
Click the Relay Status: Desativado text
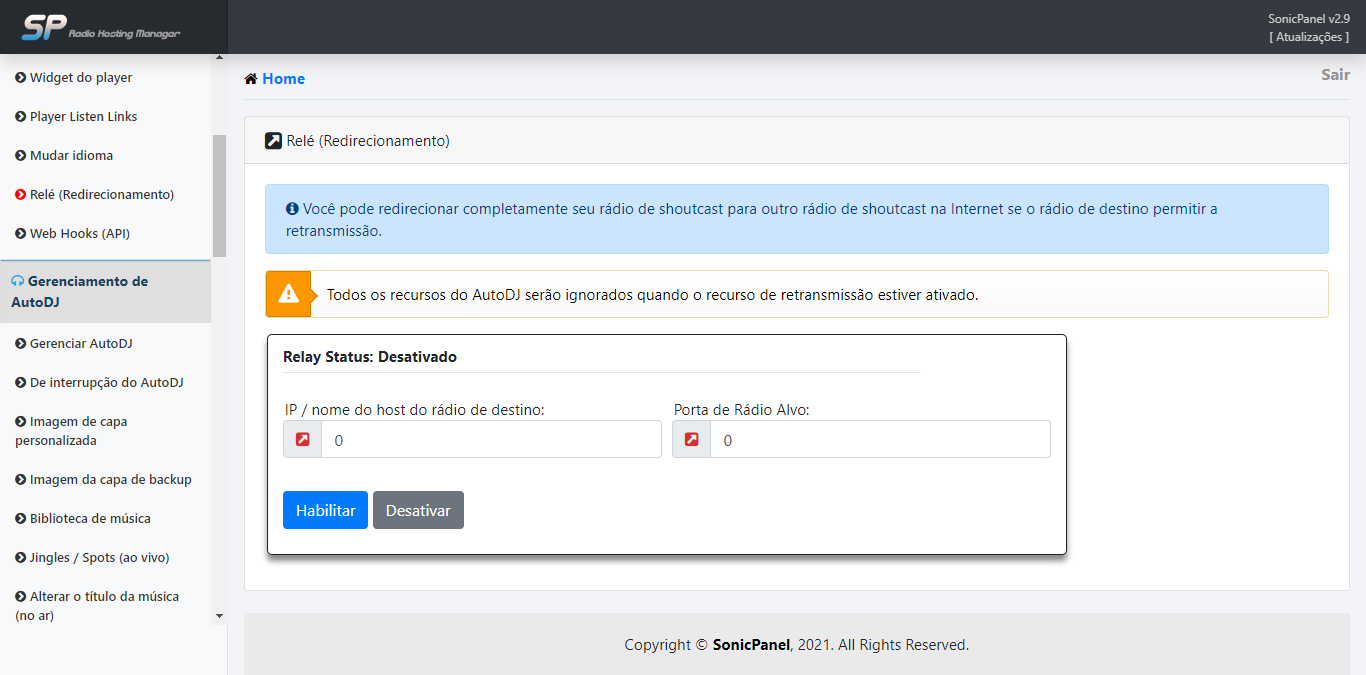point(370,357)
